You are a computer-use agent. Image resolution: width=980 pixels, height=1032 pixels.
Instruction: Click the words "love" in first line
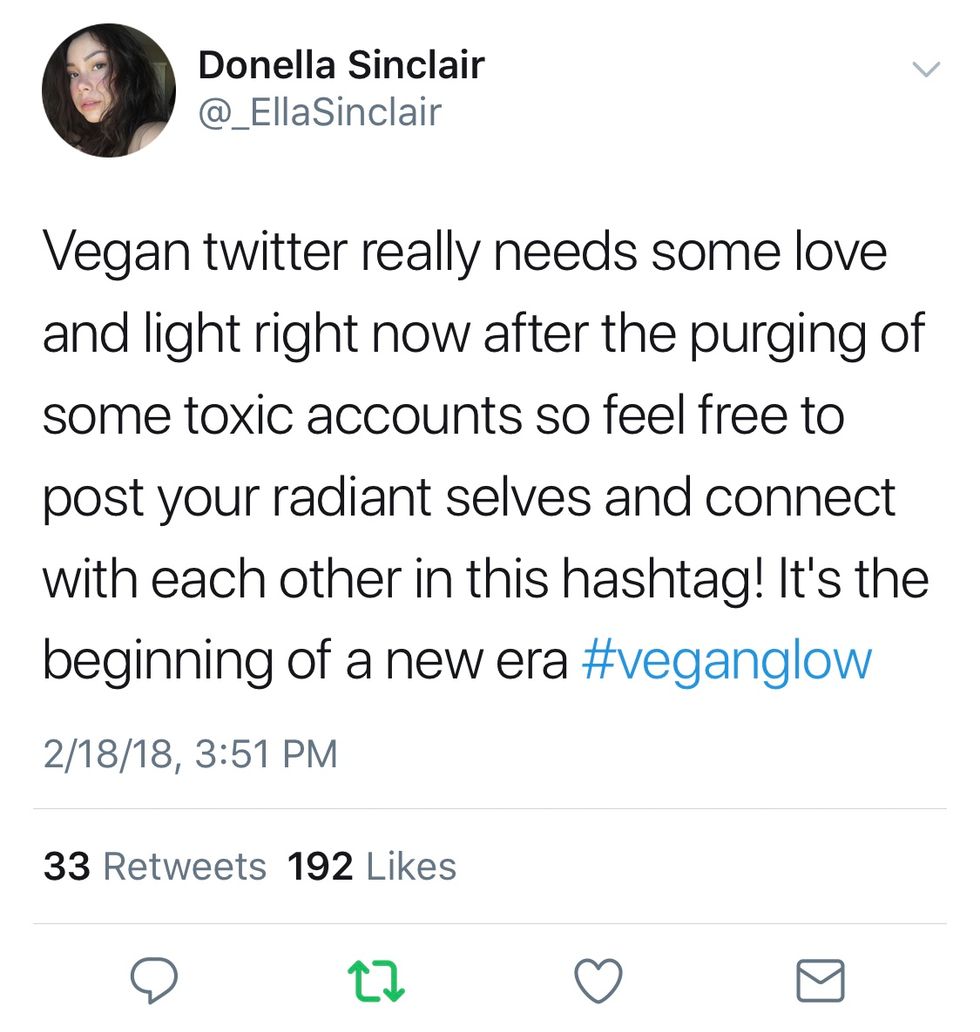[840, 253]
